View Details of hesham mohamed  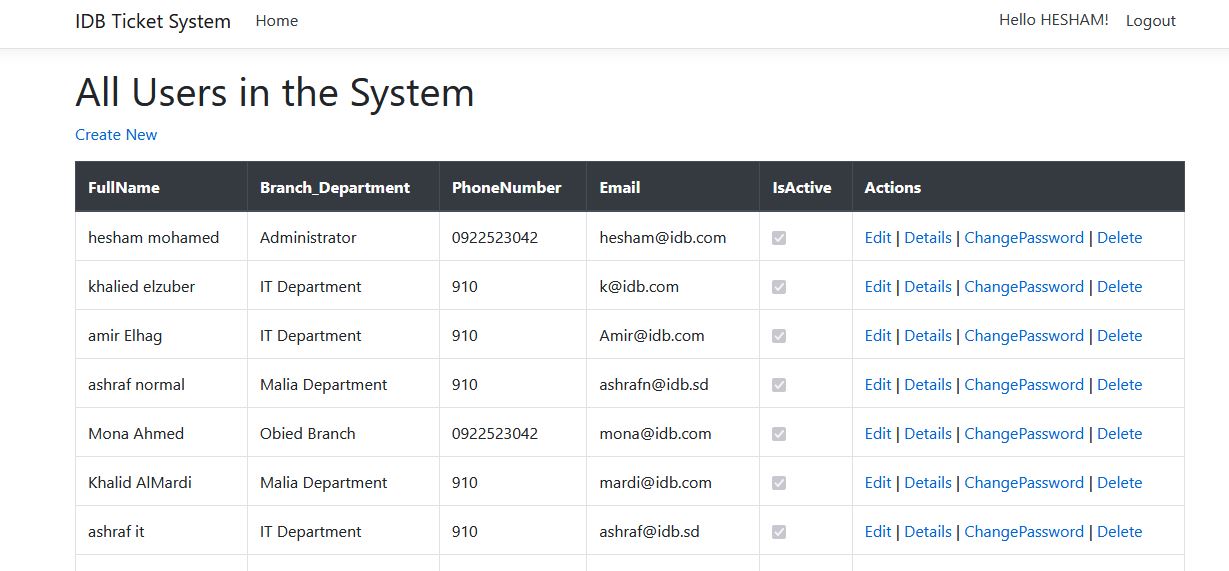[928, 238]
